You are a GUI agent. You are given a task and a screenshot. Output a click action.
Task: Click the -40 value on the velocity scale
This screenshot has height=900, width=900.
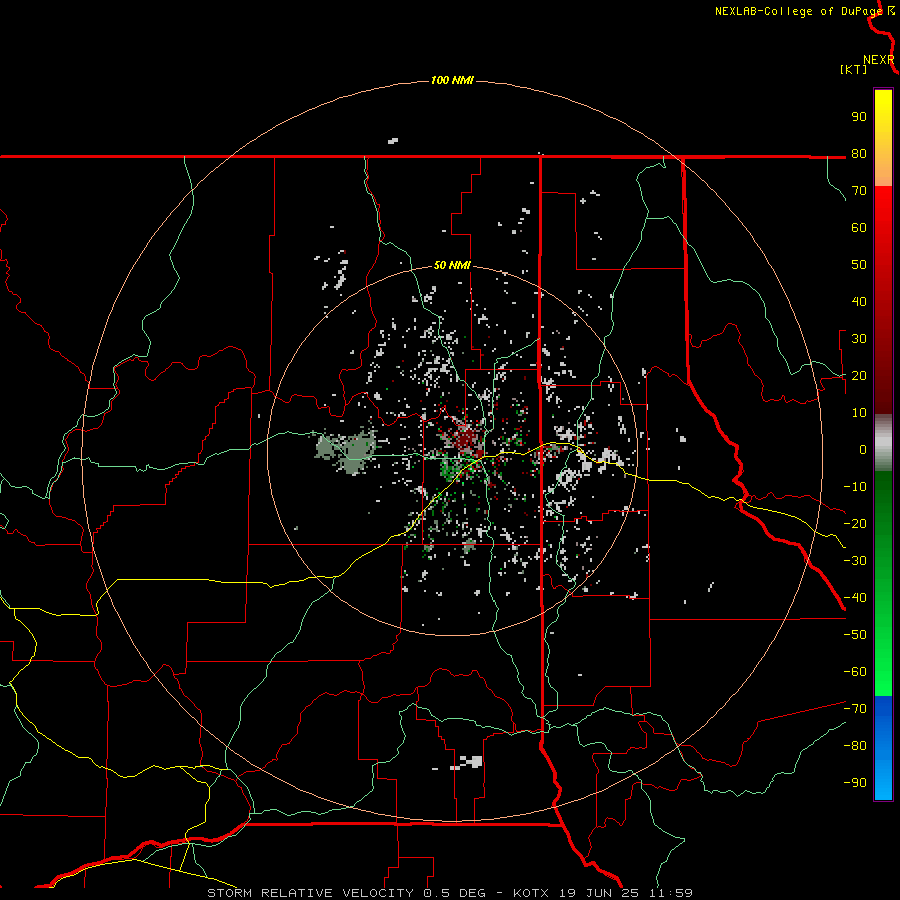pos(855,598)
